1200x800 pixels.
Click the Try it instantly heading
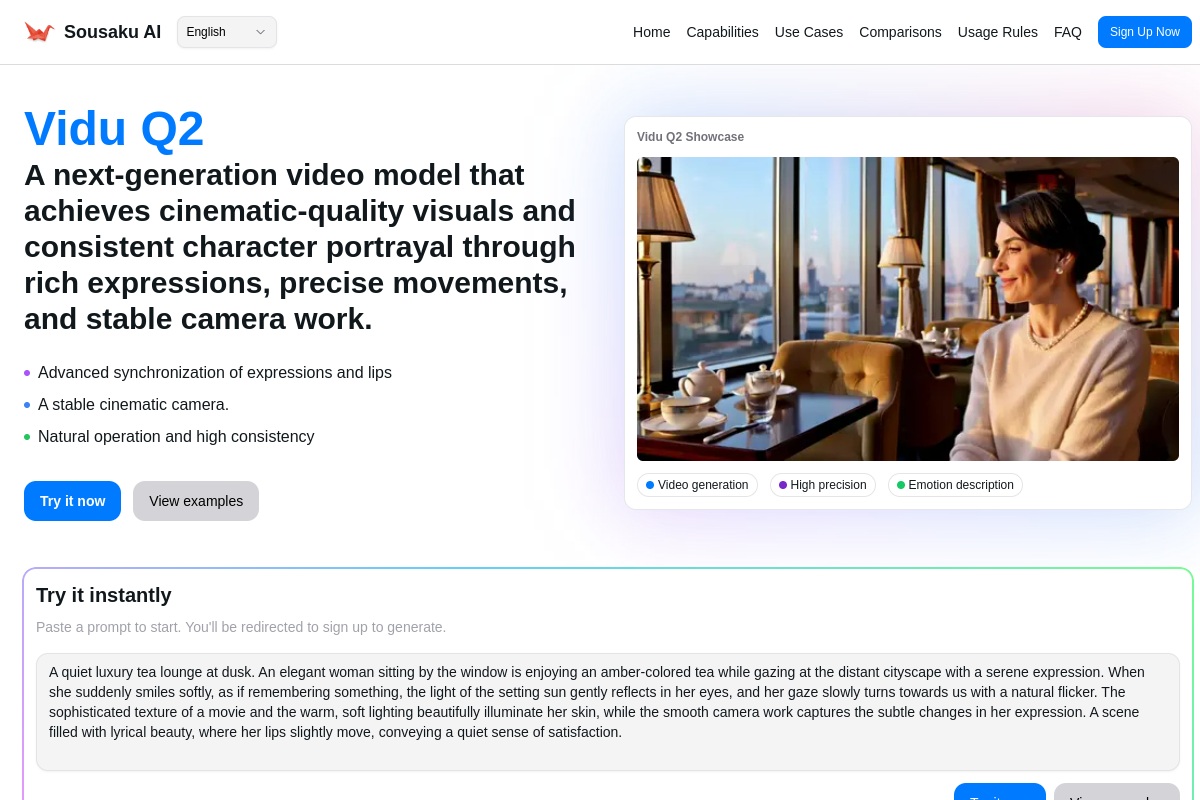tap(104, 595)
